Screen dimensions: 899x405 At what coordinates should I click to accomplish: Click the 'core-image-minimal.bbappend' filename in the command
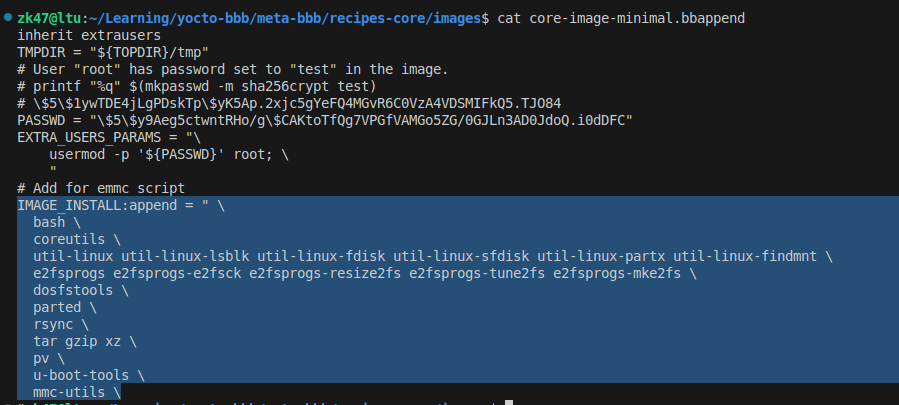(x=638, y=19)
